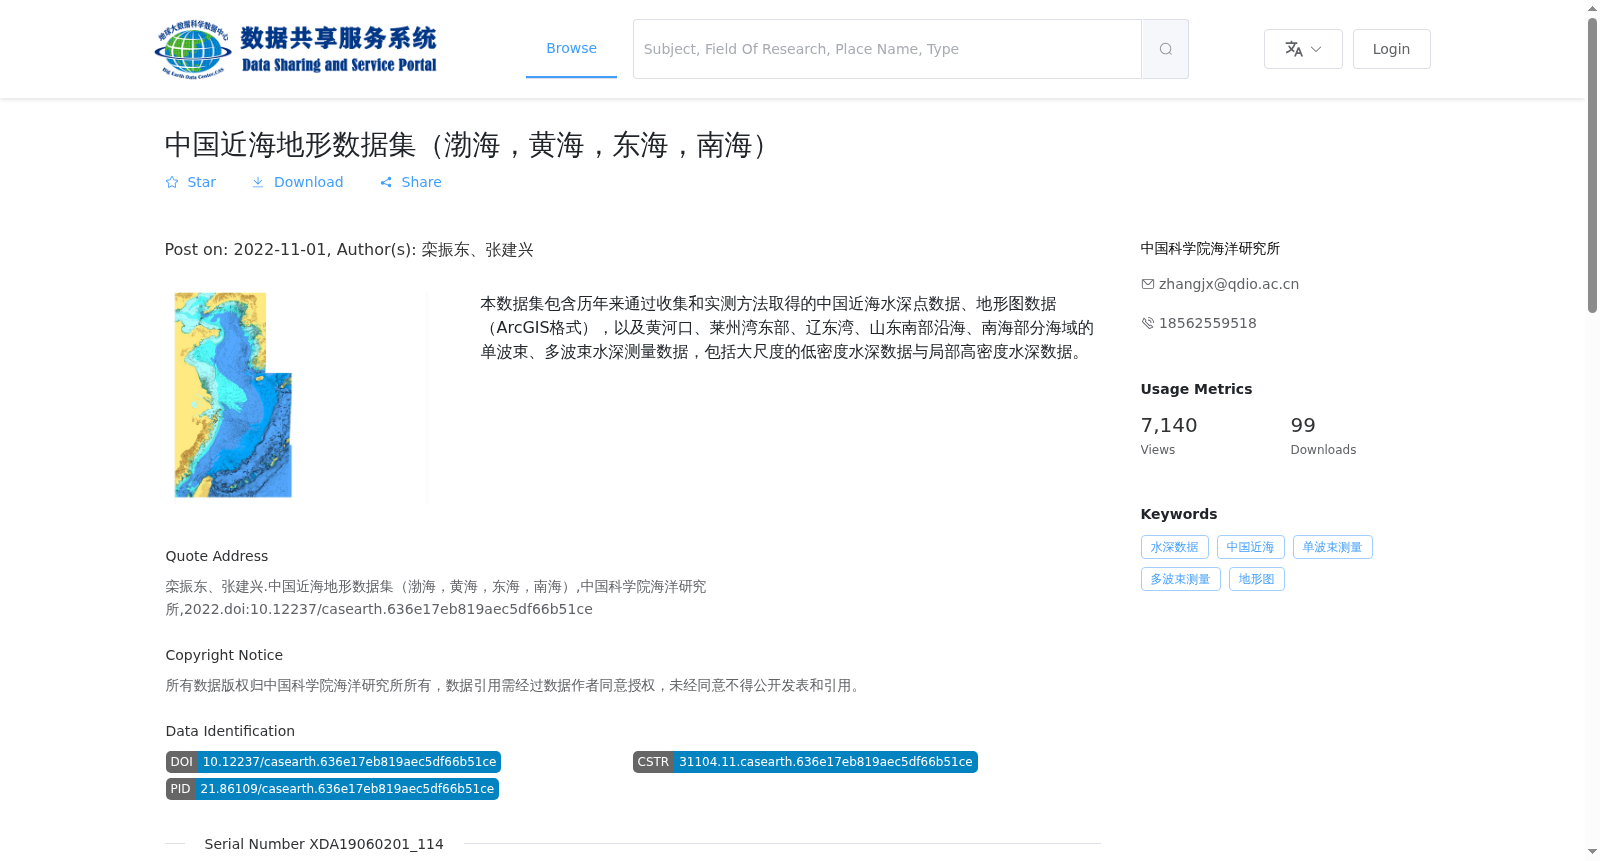Image resolution: width=1600 pixels, height=861 pixels.
Task: Click the phone number 18562559518
Action: [1208, 323]
